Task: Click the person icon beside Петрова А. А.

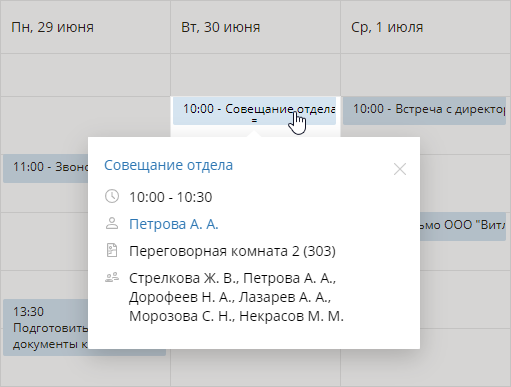Action: [112, 223]
